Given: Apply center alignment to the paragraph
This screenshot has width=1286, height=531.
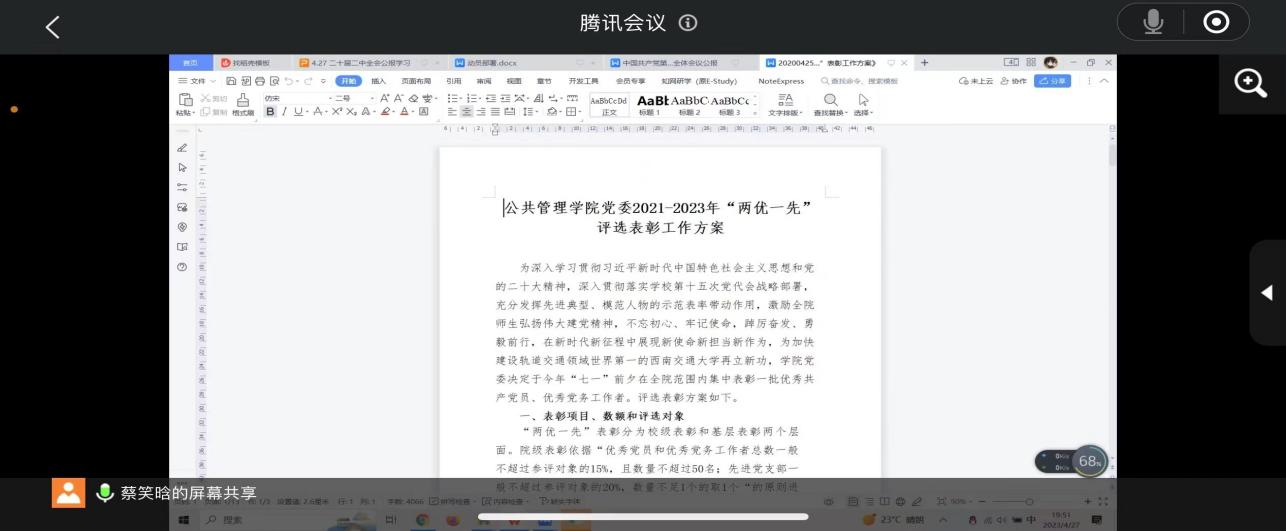Looking at the screenshot, I should (x=466, y=112).
